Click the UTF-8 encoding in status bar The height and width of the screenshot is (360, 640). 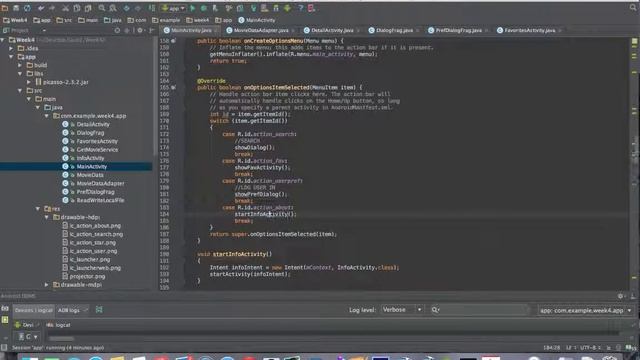click(590, 348)
